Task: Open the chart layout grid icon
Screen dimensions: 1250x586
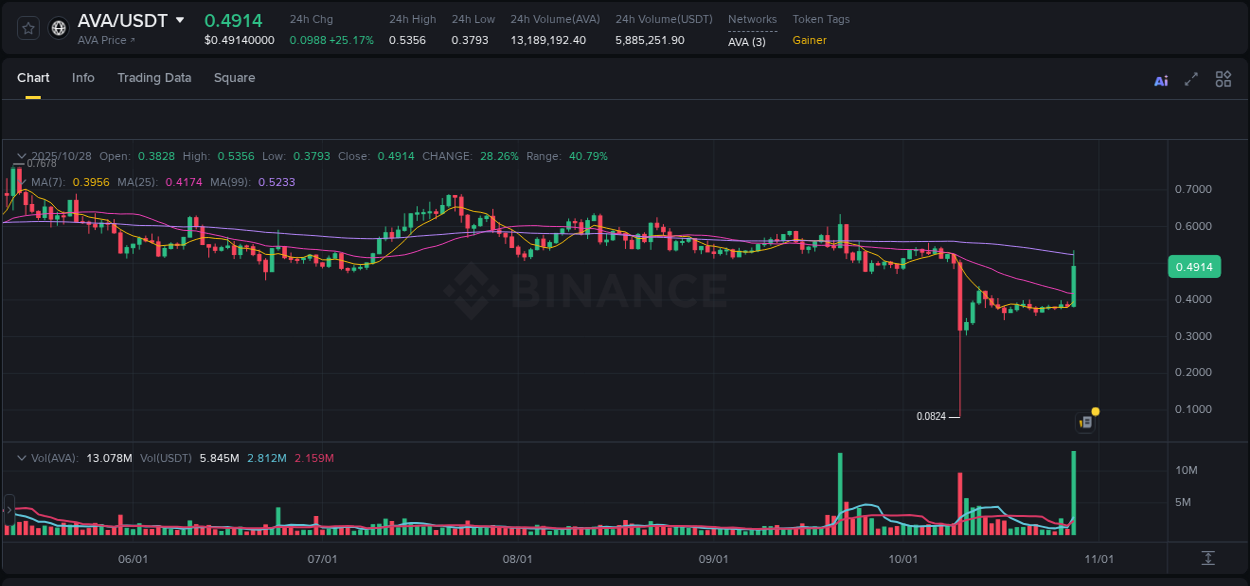Action: (x=1223, y=78)
